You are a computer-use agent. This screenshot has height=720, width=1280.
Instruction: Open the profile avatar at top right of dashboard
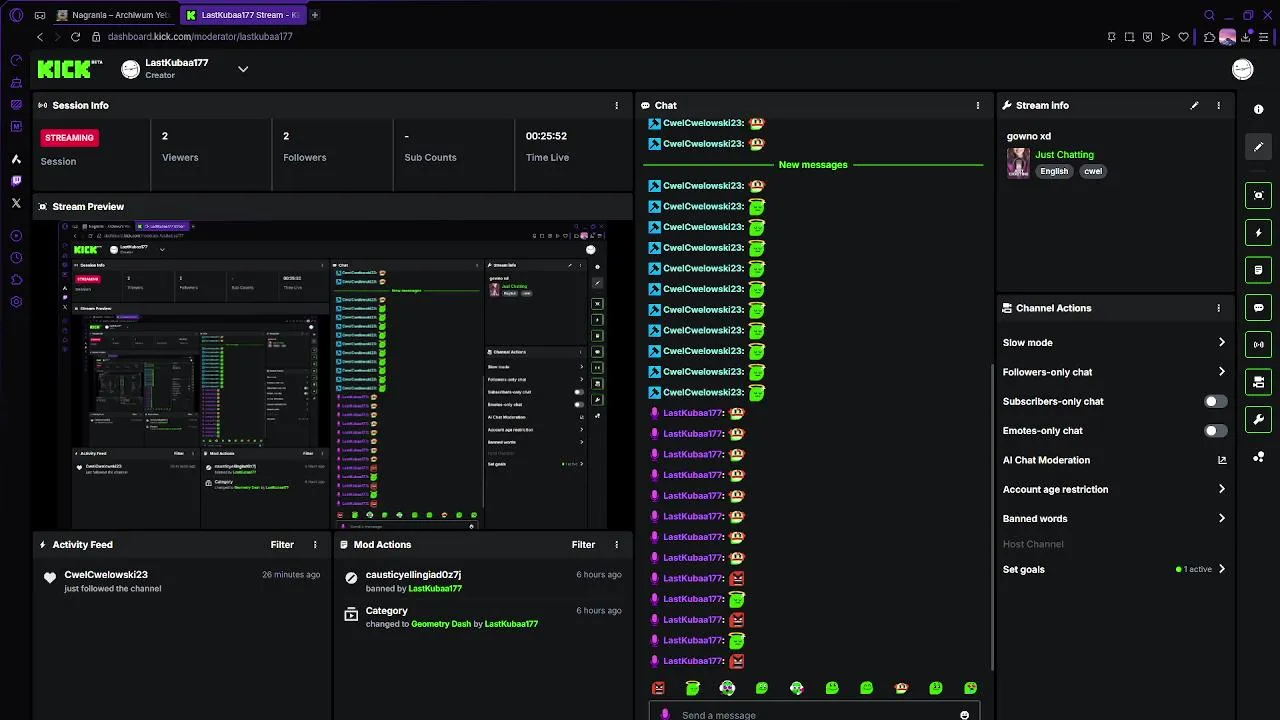click(1243, 69)
